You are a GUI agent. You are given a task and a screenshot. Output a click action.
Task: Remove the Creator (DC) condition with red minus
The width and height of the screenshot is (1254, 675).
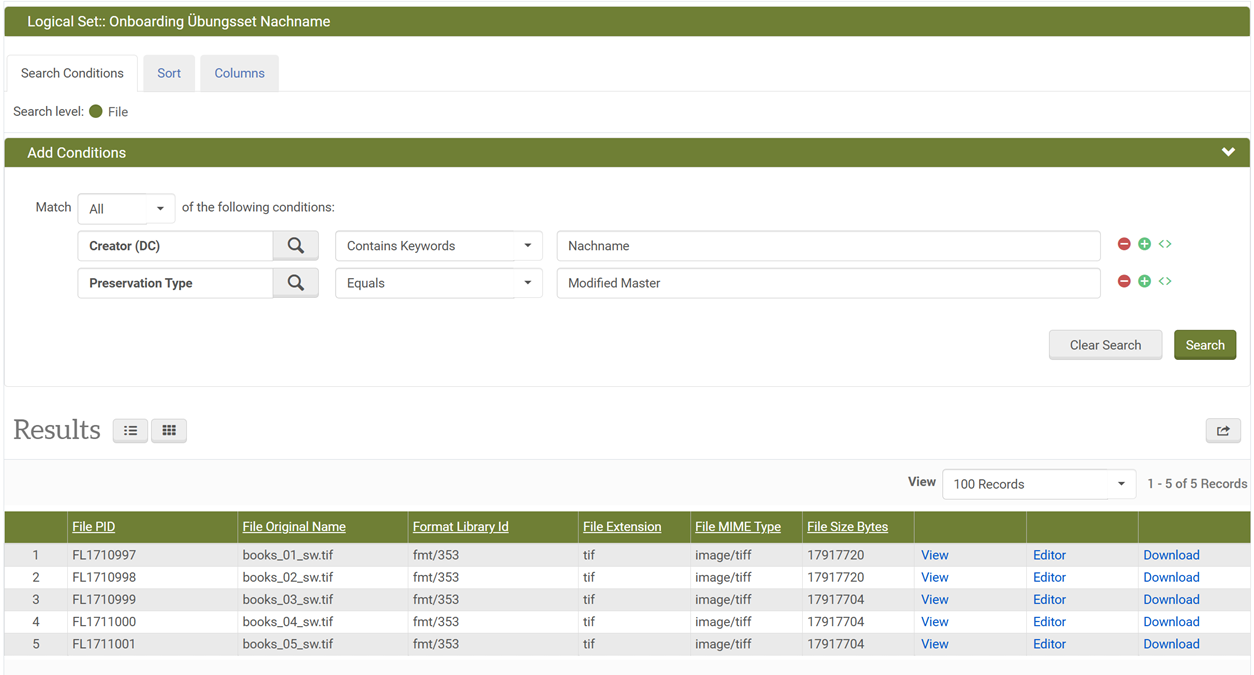1124,244
